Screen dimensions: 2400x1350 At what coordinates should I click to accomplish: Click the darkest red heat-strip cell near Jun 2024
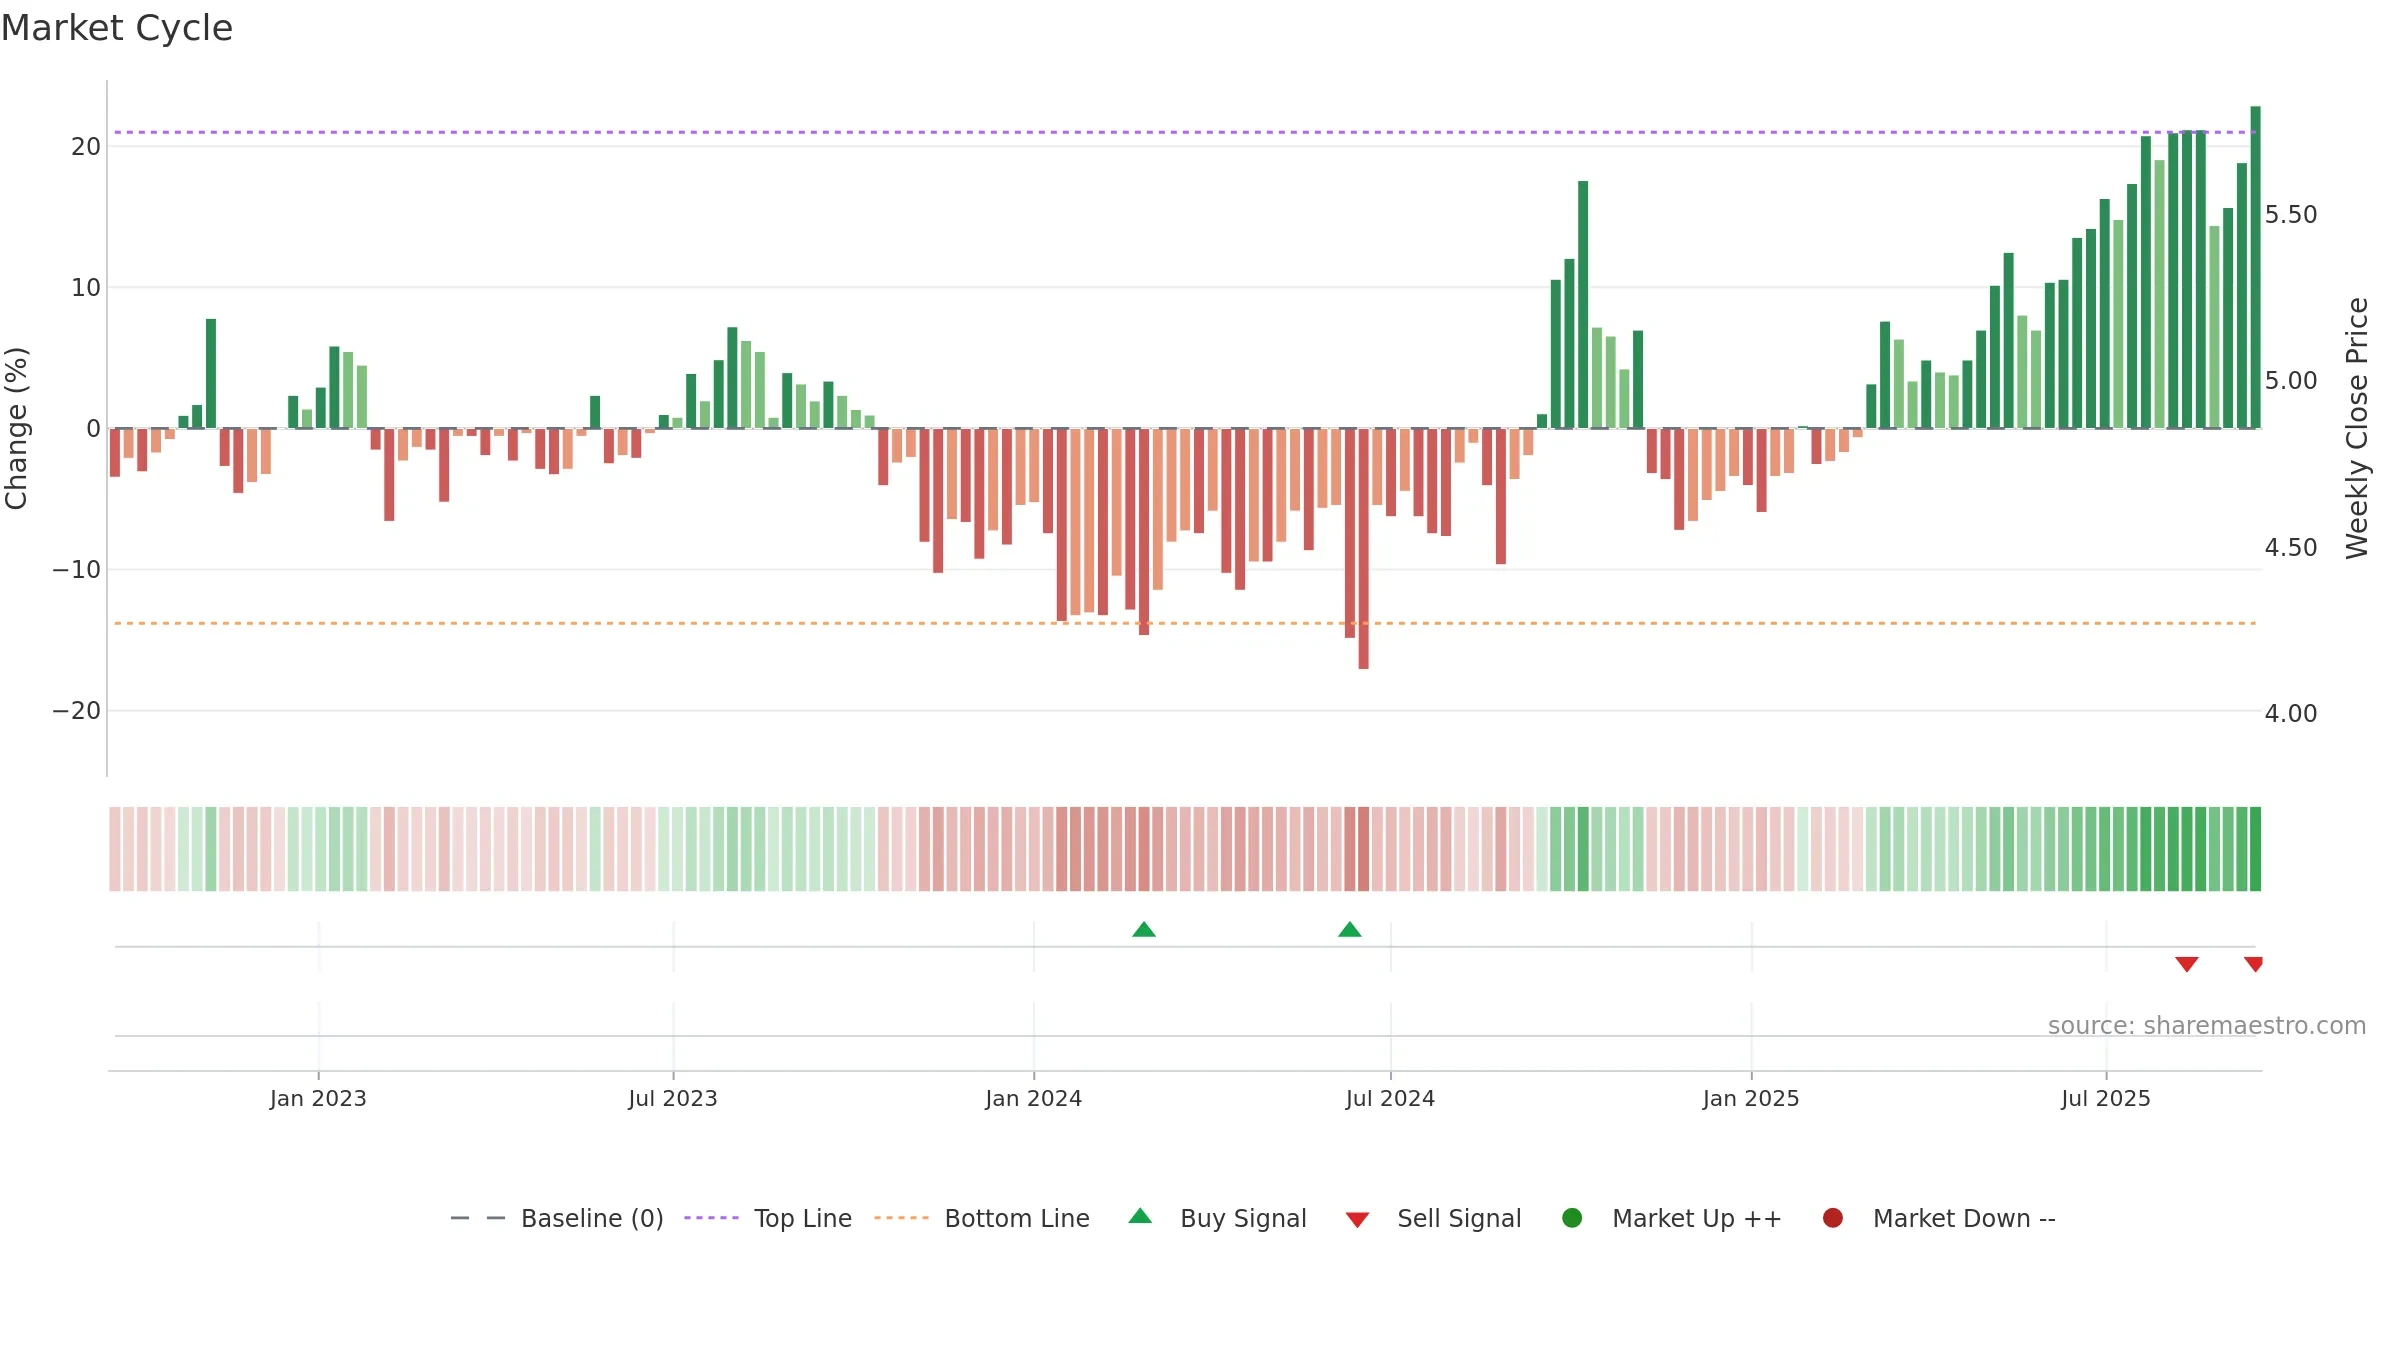coord(1364,849)
